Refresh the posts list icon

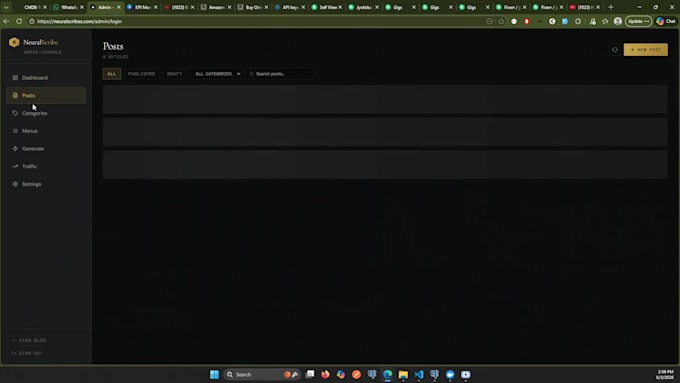pyautogui.click(x=615, y=50)
